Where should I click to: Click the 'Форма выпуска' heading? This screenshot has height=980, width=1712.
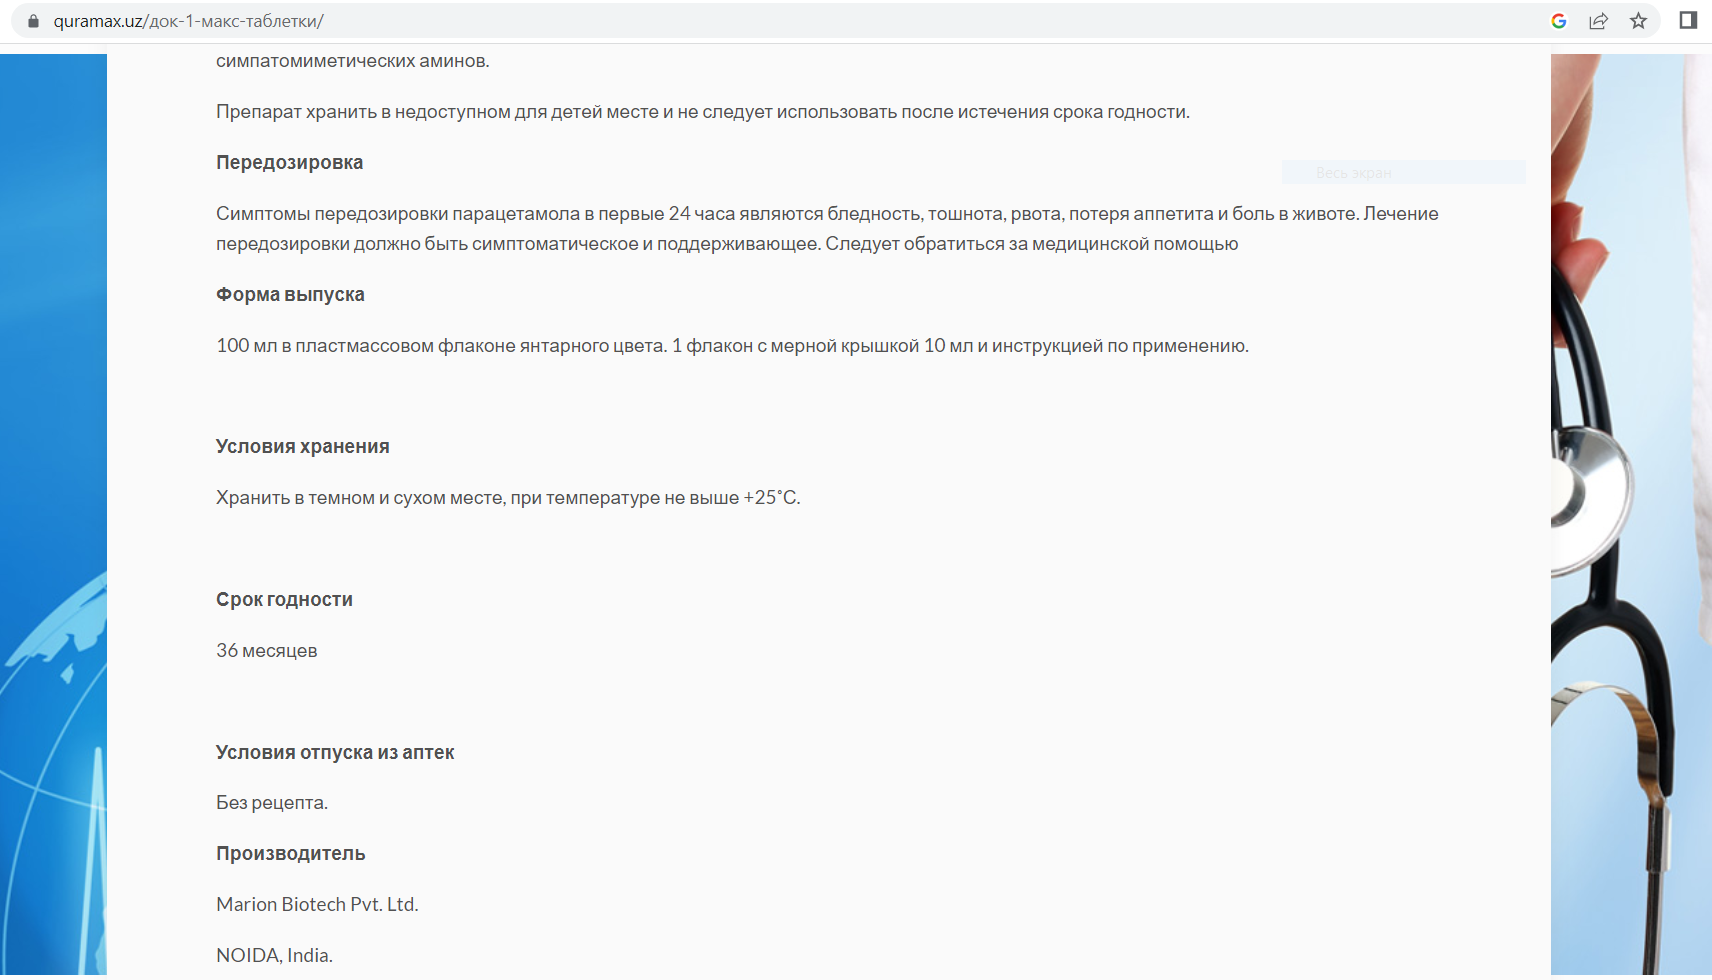tap(290, 295)
